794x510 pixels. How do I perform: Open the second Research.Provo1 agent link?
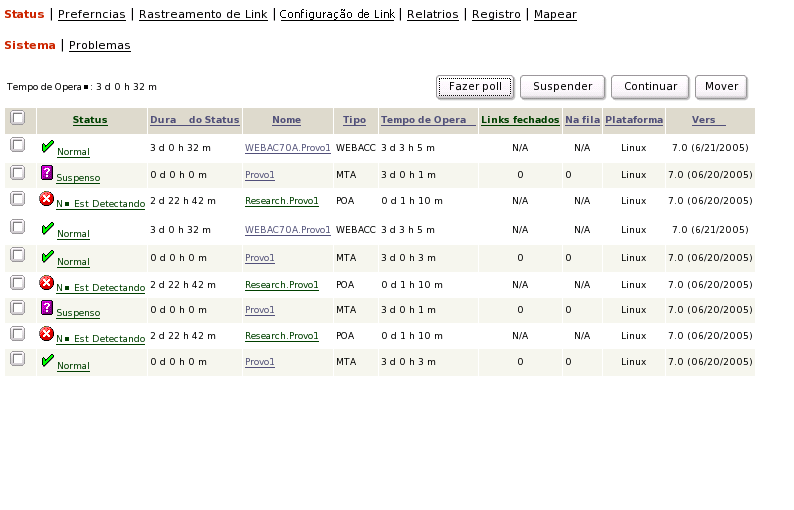282,285
